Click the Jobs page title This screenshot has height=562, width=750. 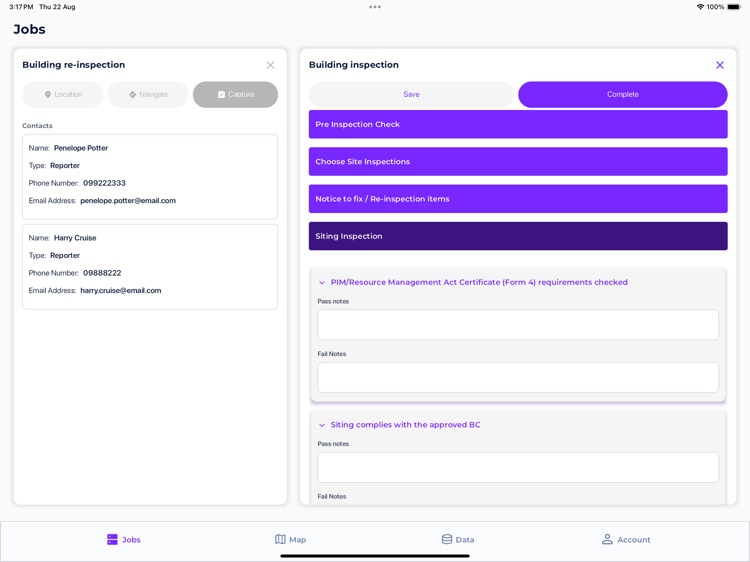[x=29, y=29]
